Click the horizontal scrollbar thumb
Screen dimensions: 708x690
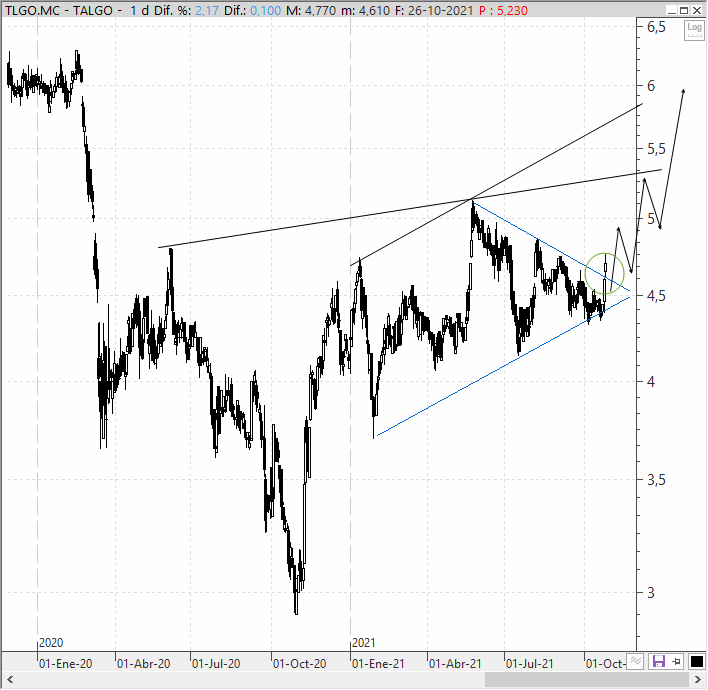(x=586, y=679)
